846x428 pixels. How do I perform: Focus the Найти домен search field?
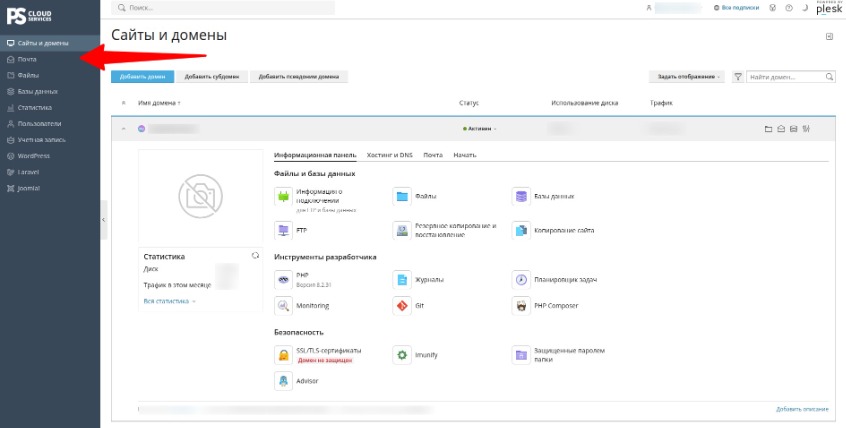791,77
